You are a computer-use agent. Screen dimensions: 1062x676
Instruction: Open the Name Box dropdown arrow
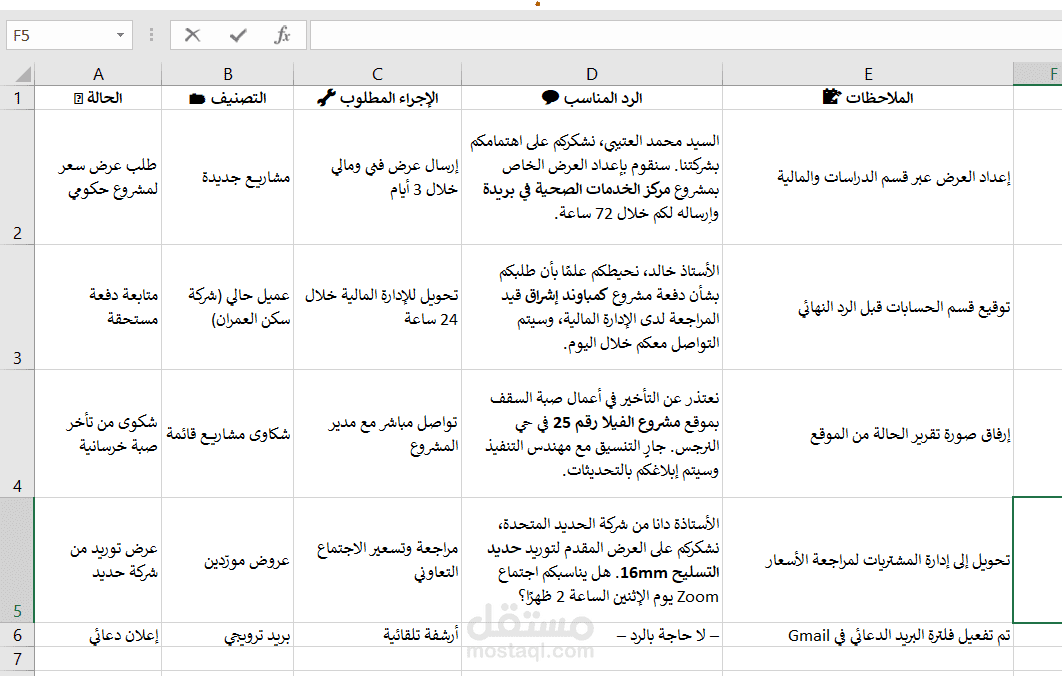point(120,35)
